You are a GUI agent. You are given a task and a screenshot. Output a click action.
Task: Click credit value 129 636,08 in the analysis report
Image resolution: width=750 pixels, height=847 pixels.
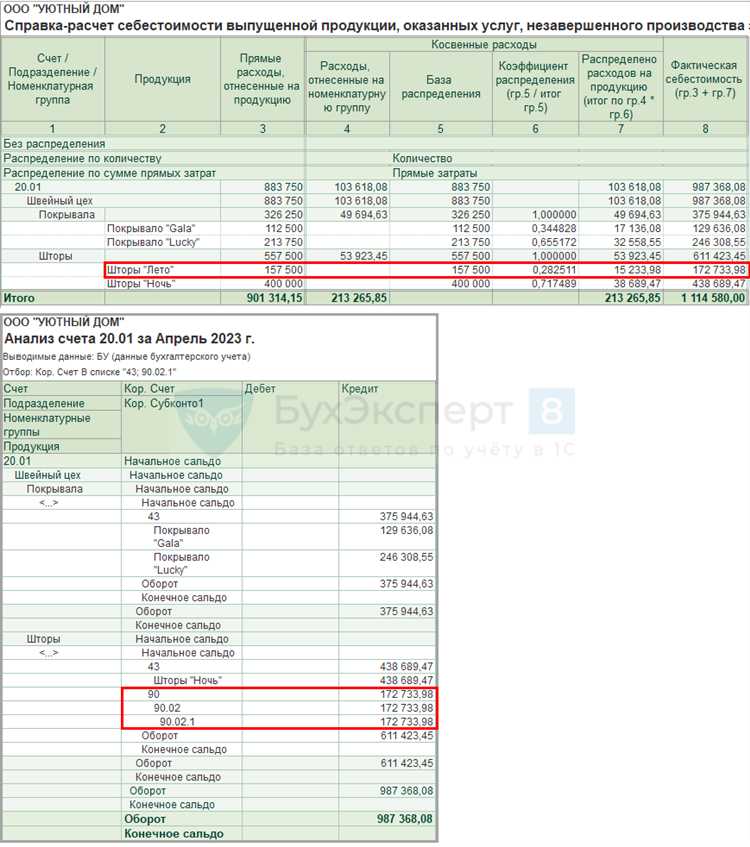pos(406,530)
